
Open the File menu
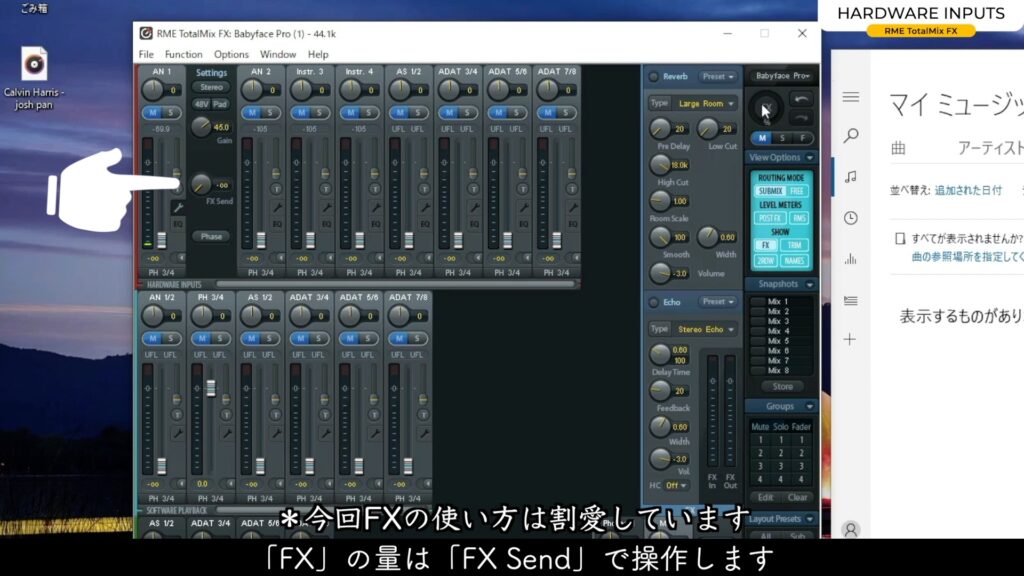(x=146, y=54)
